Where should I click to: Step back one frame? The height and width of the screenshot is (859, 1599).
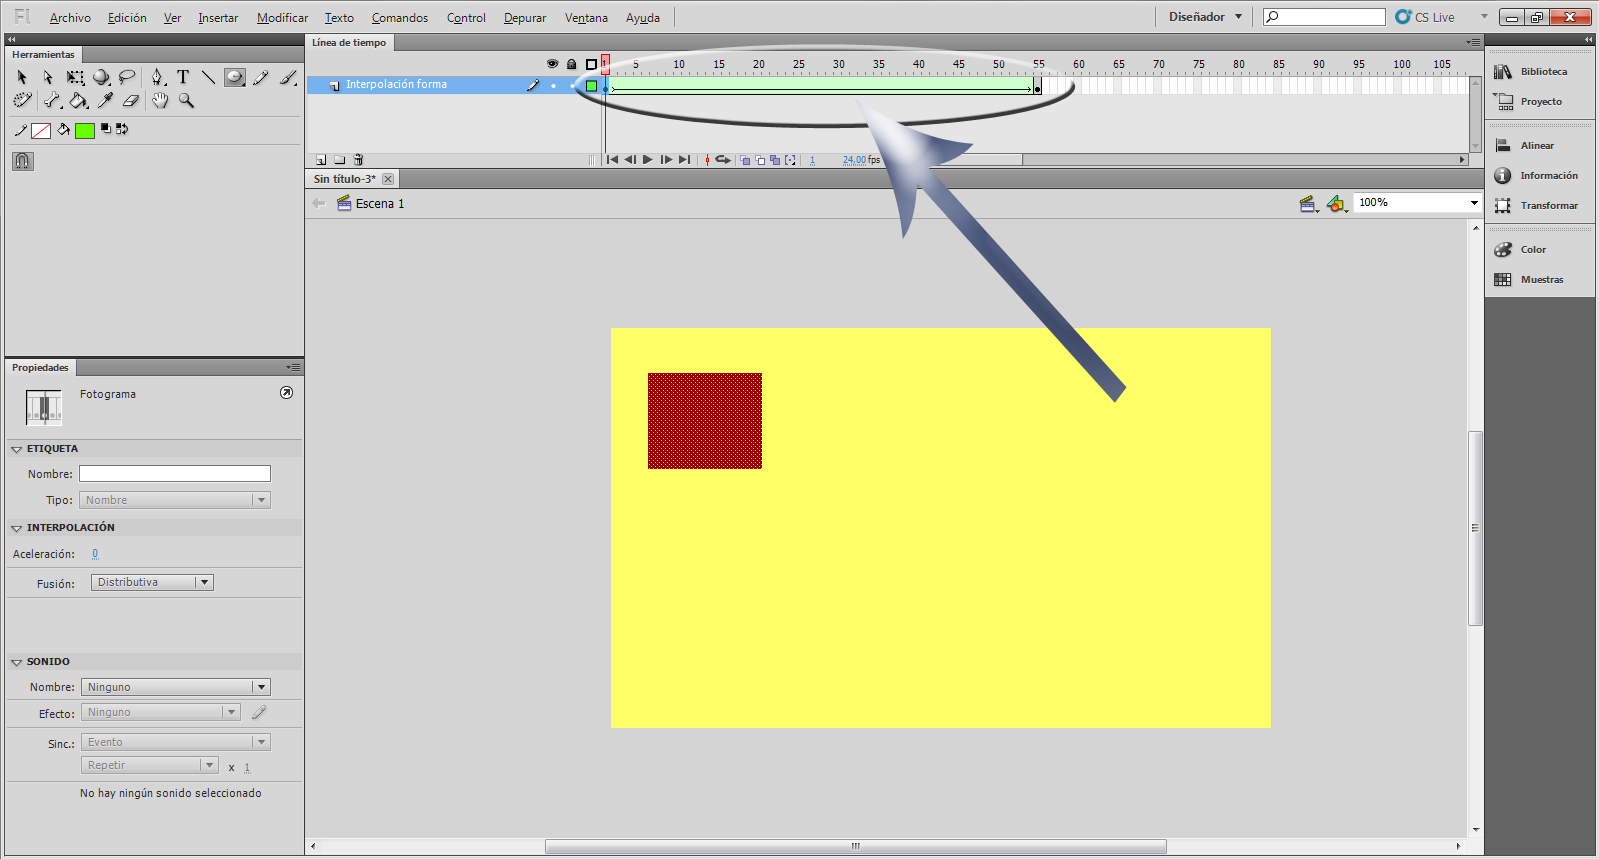[630, 160]
